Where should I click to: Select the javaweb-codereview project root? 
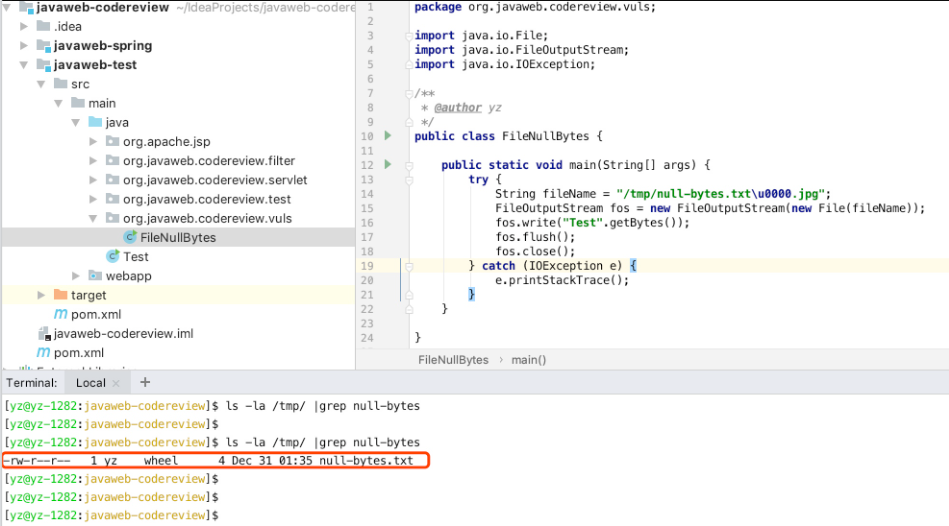click(x=102, y=7)
